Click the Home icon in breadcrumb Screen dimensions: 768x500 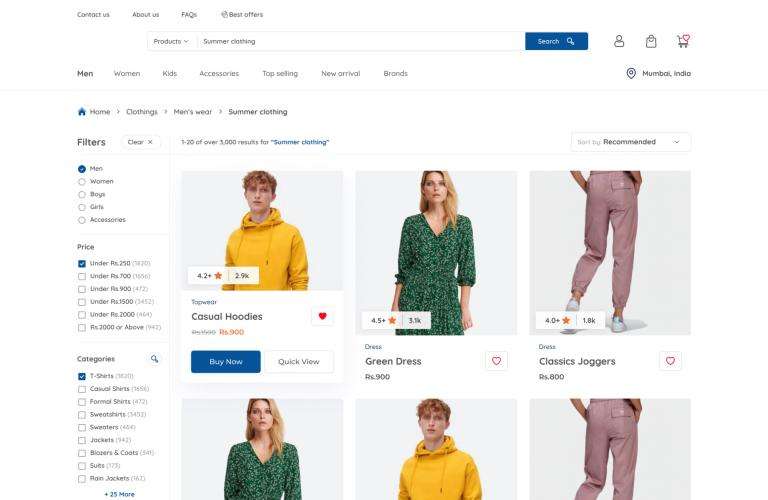pyautogui.click(x=82, y=112)
